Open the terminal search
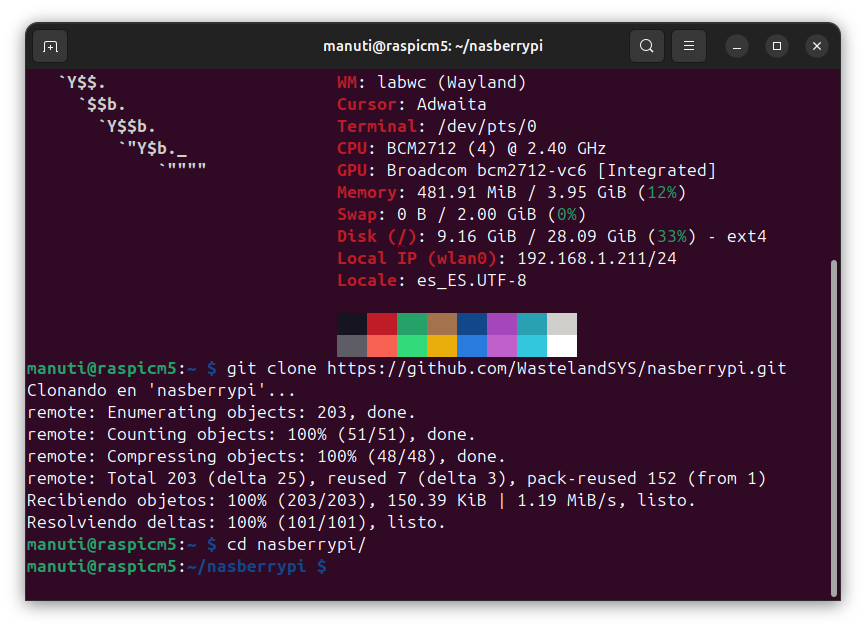866x629 pixels. pyautogui.click(x=647, y=46)
